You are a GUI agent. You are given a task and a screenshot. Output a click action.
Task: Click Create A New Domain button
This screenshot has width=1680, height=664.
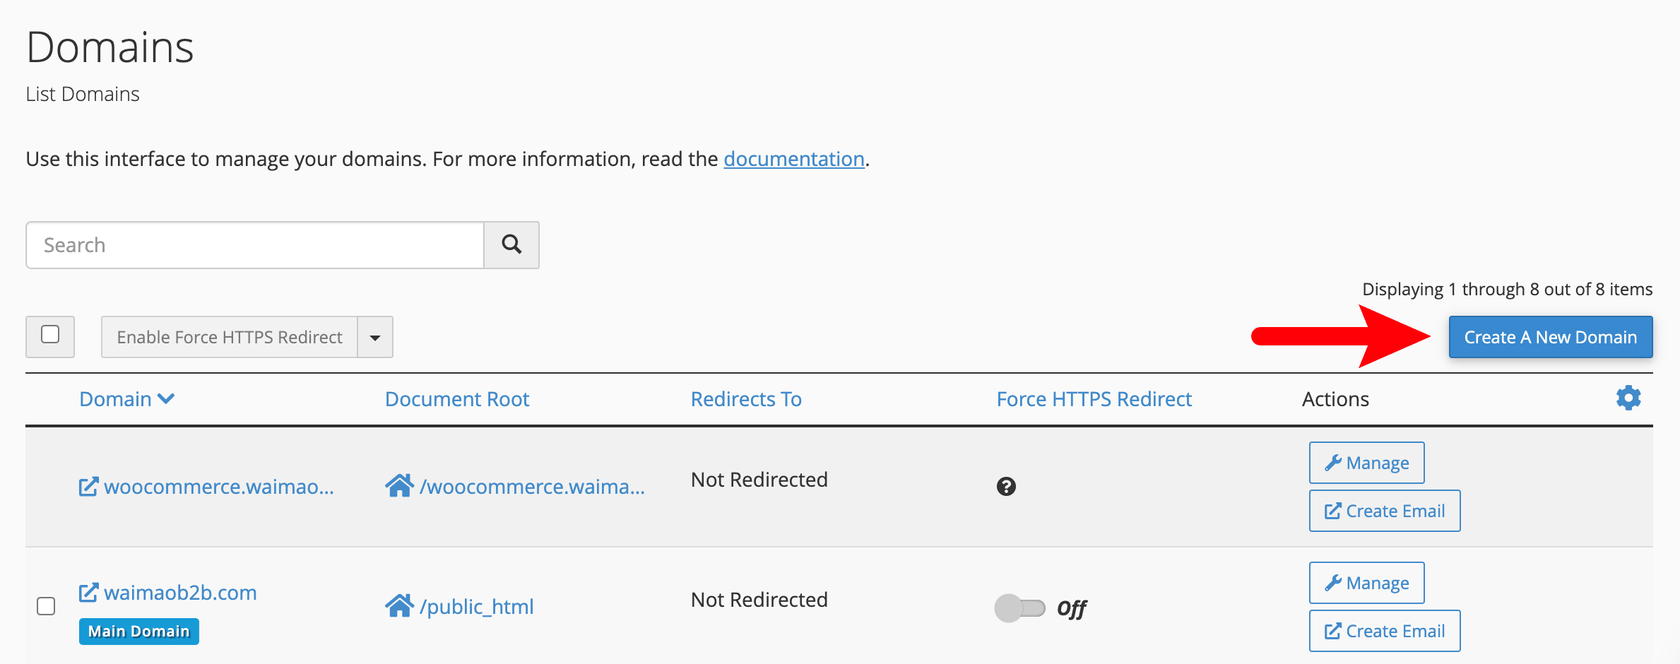[1550, 337]
